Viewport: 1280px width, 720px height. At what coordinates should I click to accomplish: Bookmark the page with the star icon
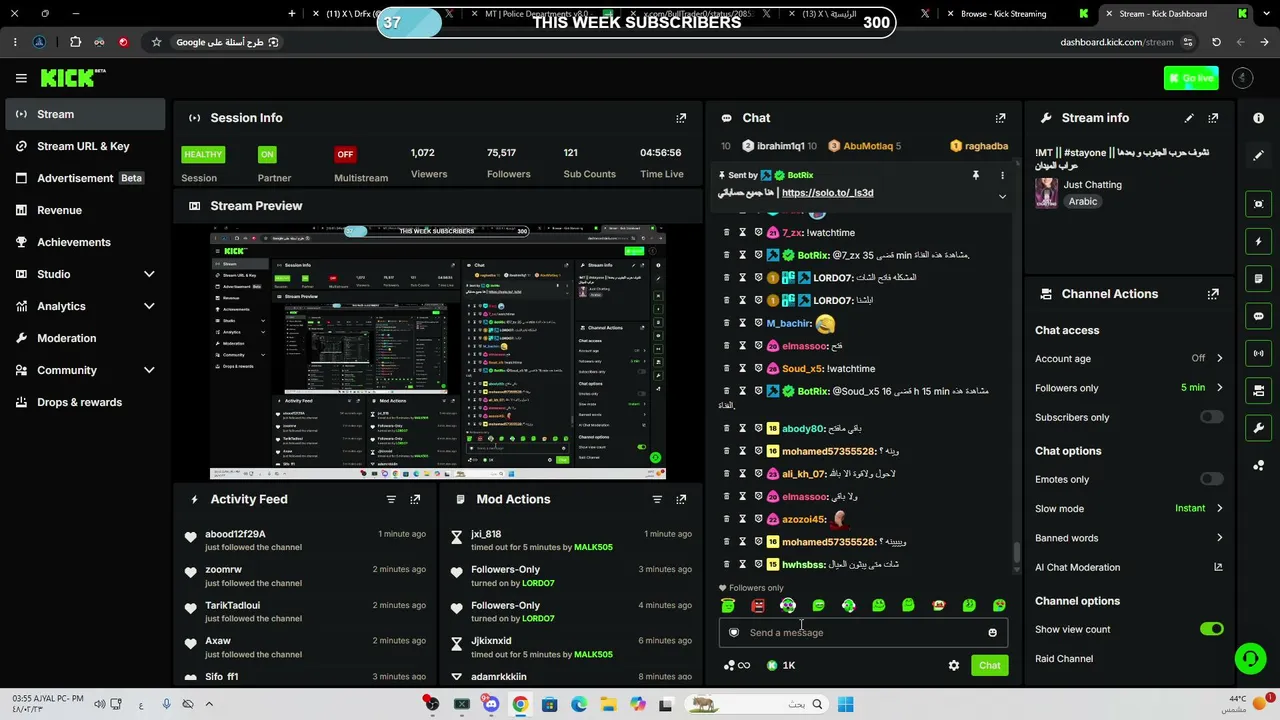point(156,42)
